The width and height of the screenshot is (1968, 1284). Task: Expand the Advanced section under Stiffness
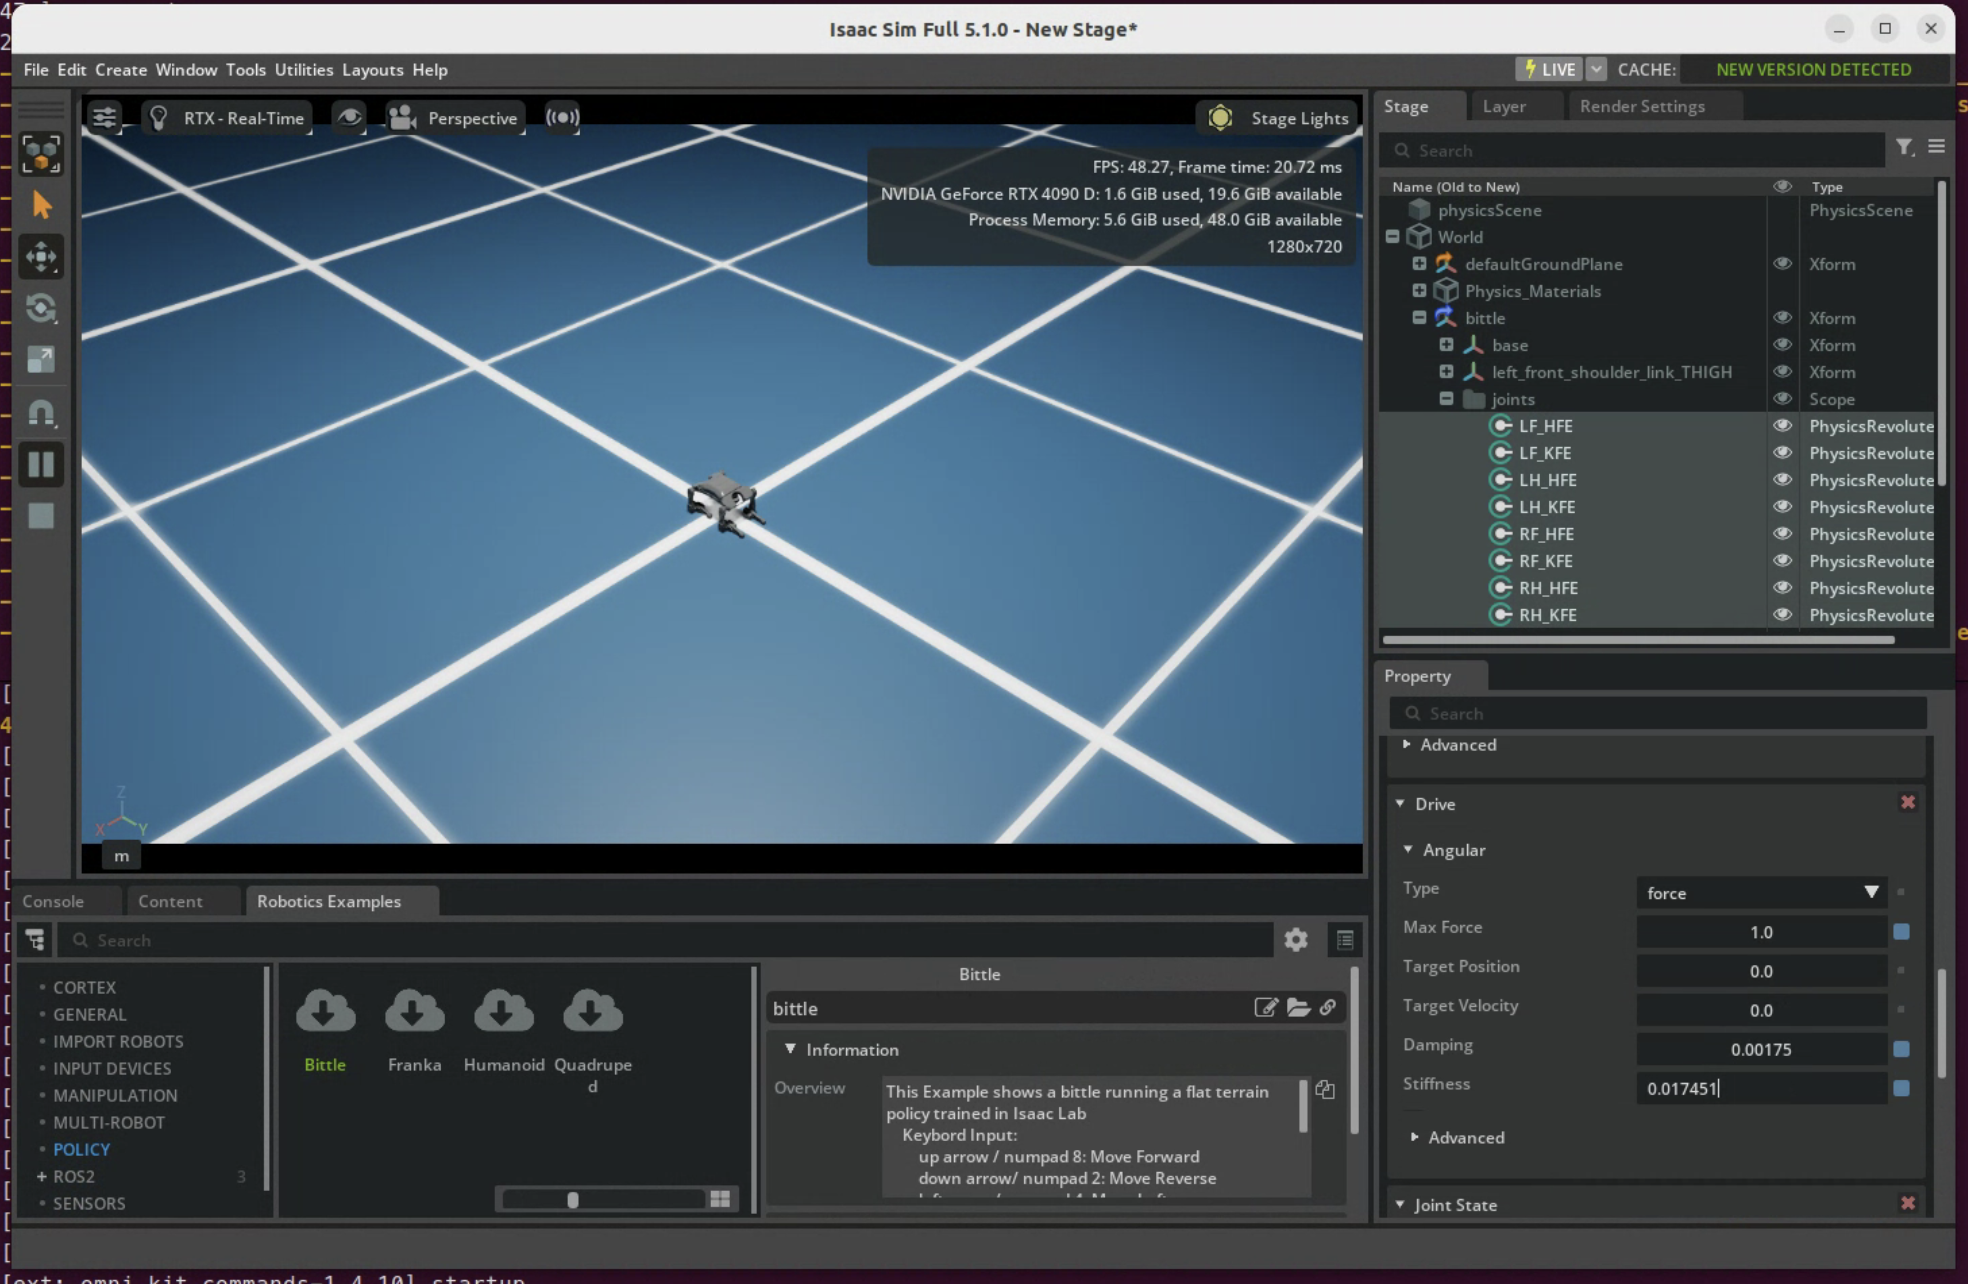click(x=1414, y=1137)
